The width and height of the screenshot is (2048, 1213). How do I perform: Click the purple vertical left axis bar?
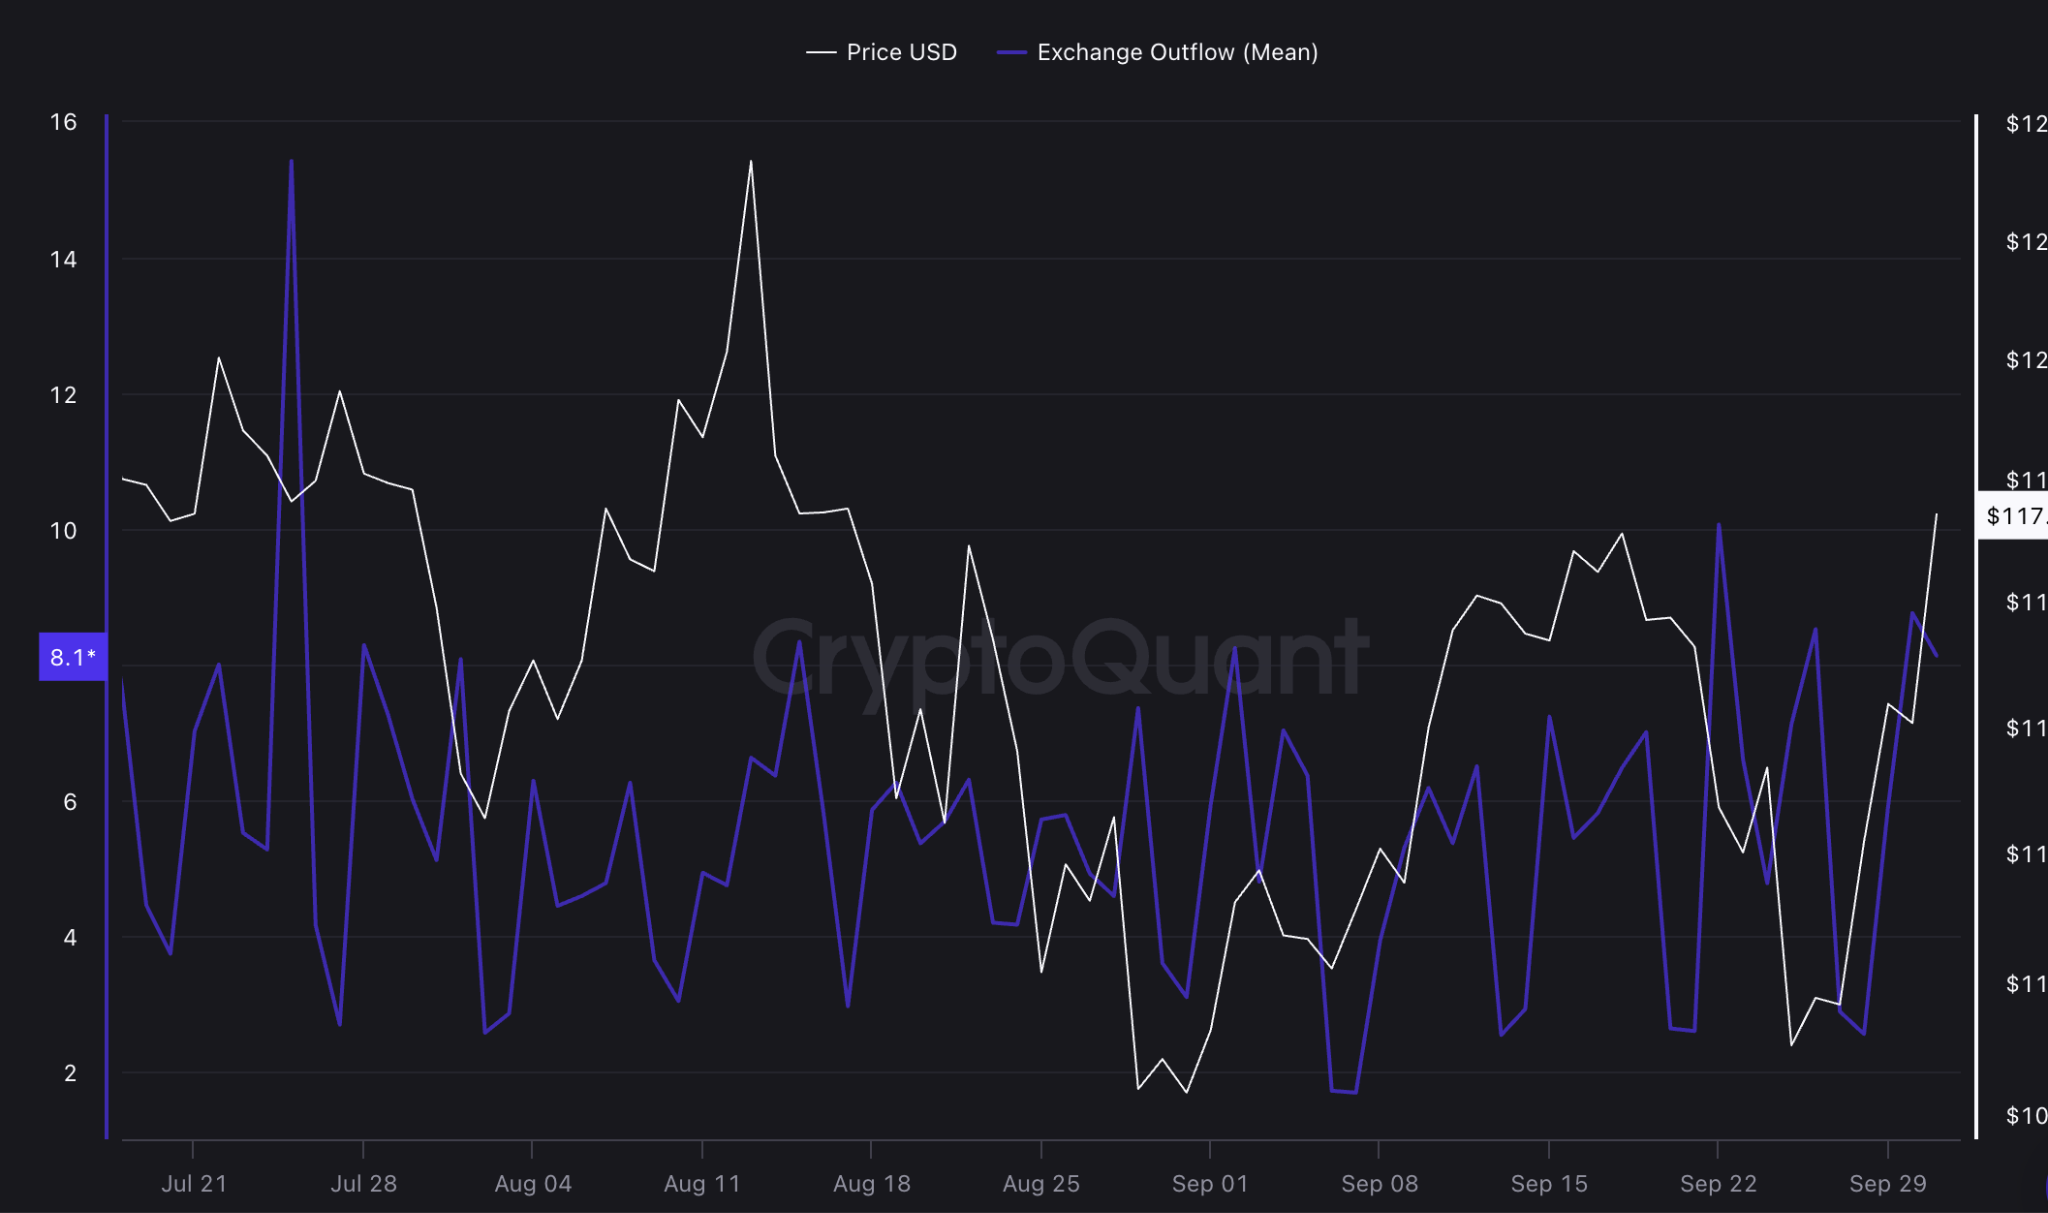click(x=106, y=400)
